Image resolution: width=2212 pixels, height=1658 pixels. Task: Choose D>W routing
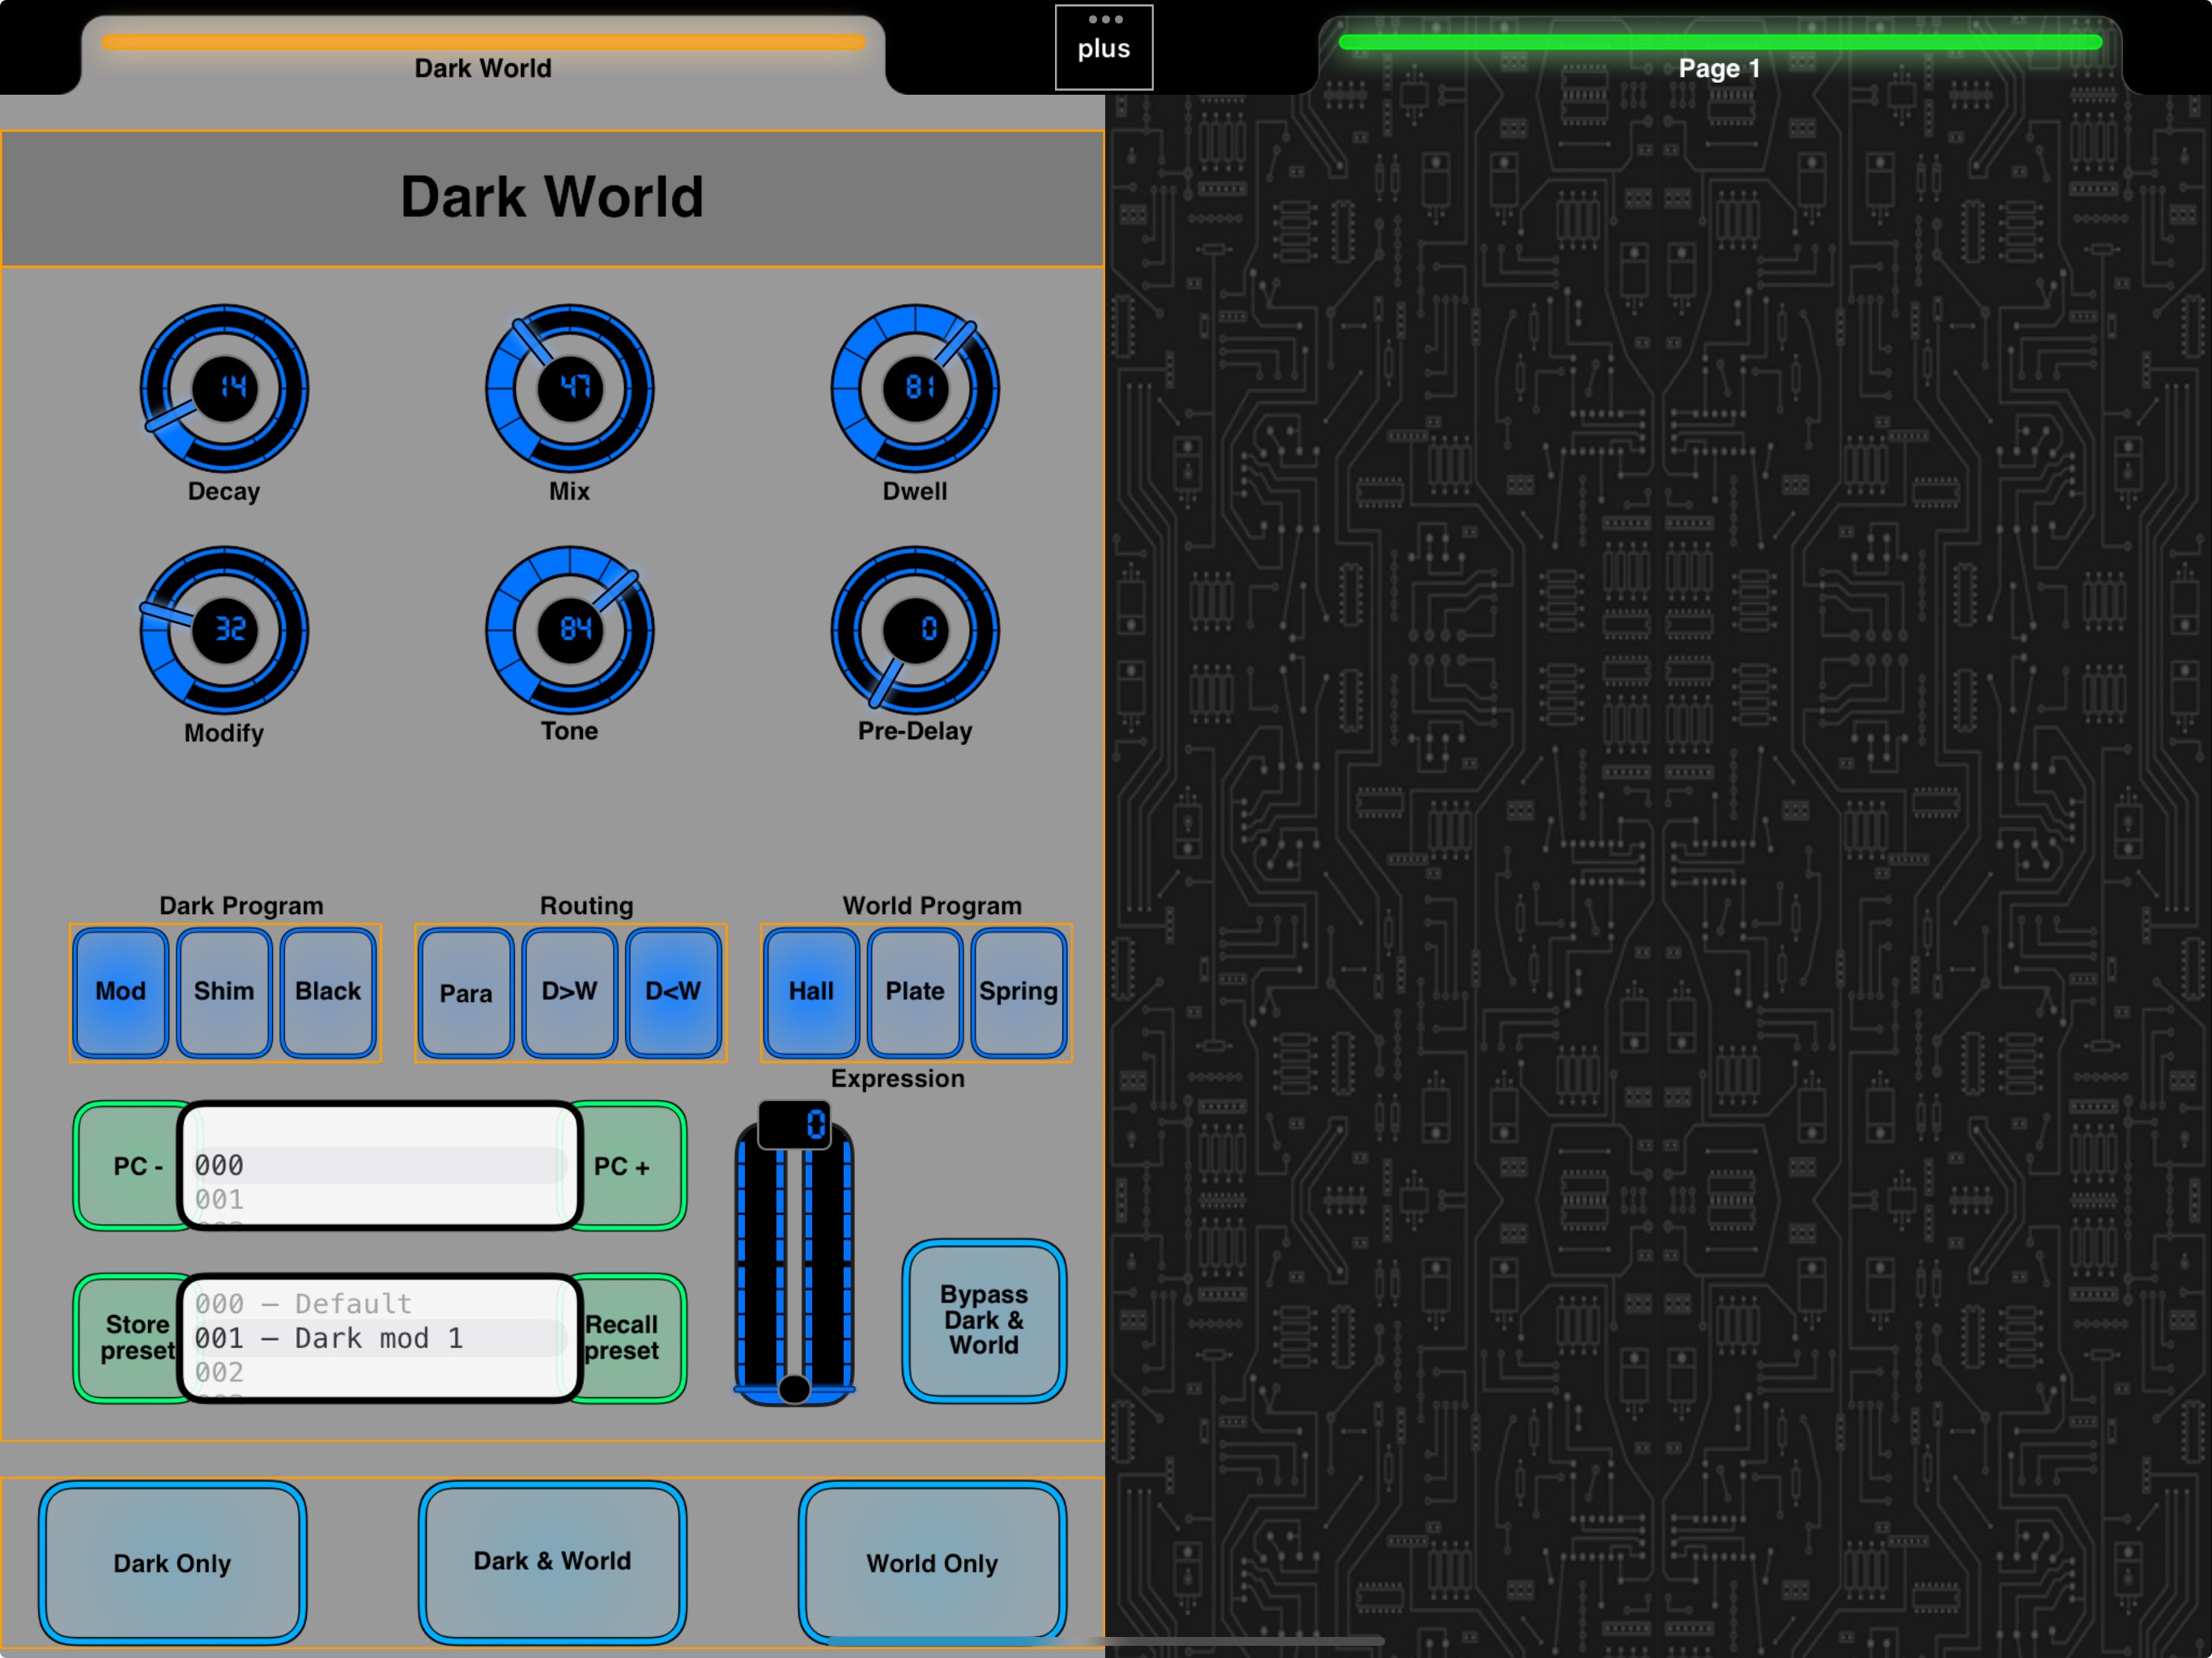[x=569, y=992]
